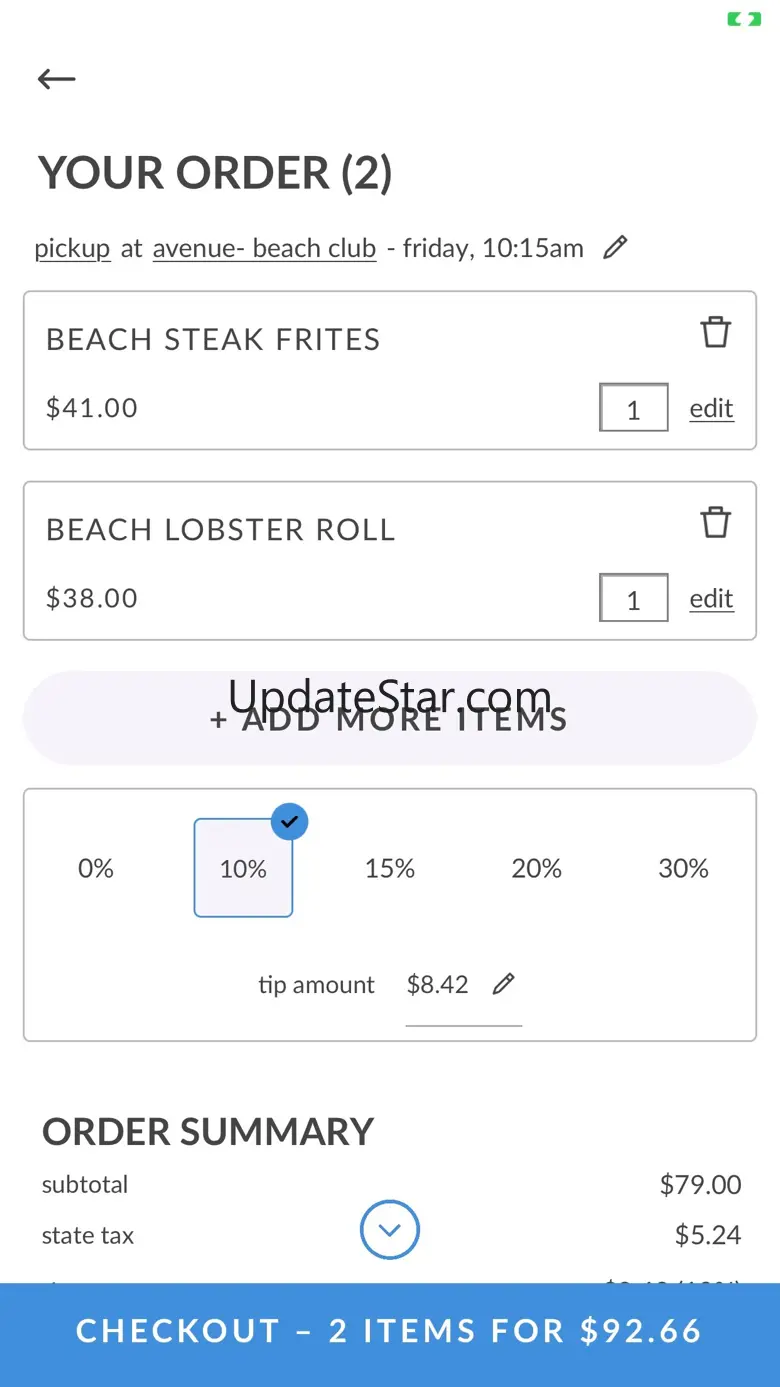Remove Beach Lobster Roll via trash icon
The width and height of the screenshot is (780, 1387).
[x=715, y=522]
